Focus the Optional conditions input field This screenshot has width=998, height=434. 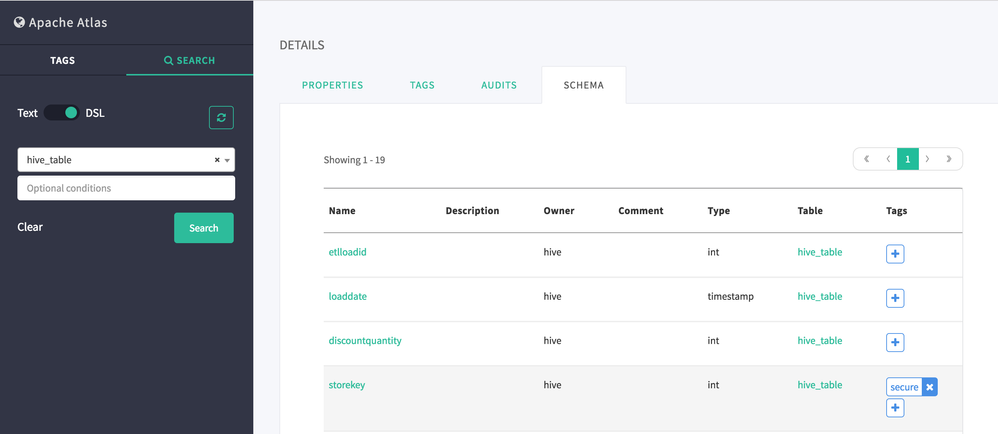tap(126, 188)
